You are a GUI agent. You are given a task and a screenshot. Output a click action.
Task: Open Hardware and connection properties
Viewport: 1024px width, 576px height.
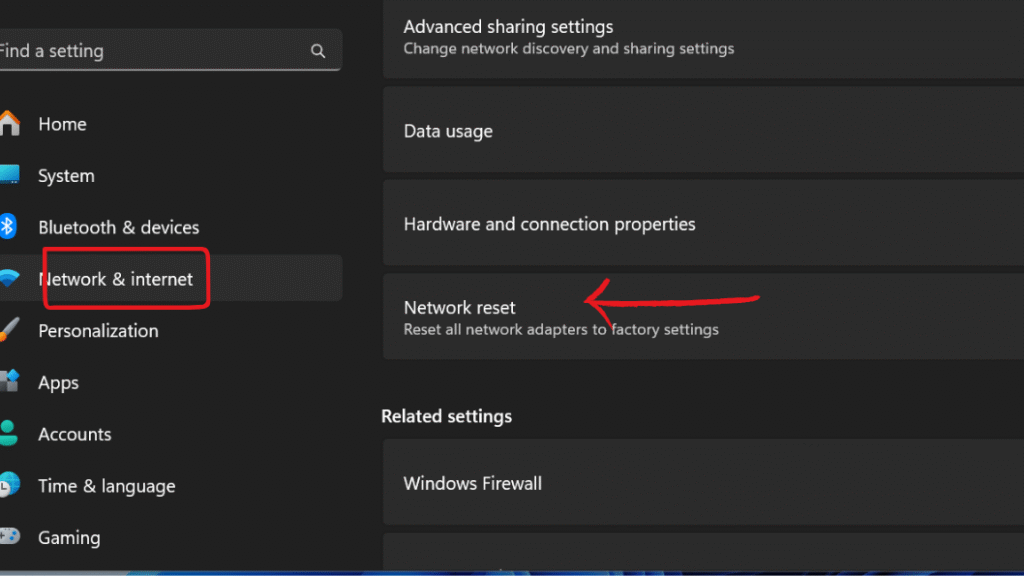(703, 223)
